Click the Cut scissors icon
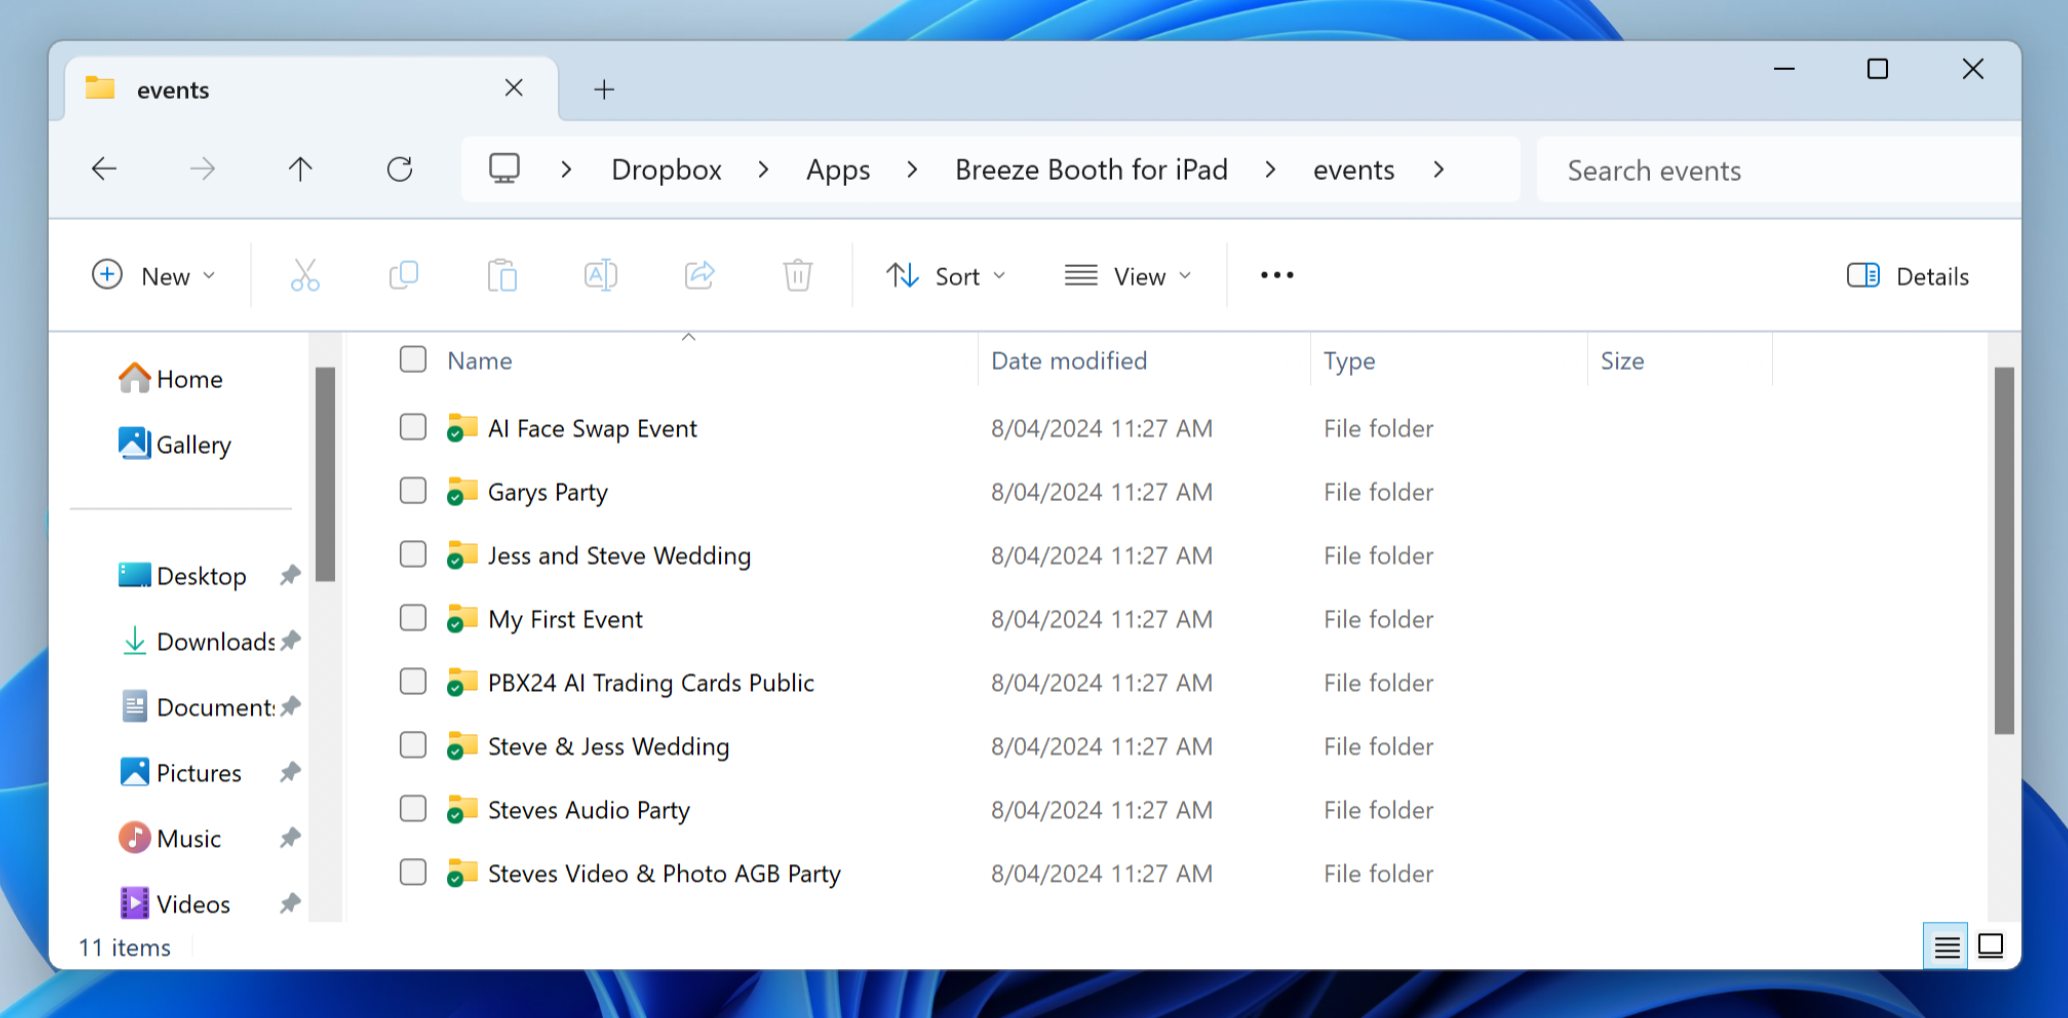This screenshot has height=1018, width=2068. click(305, 275)
